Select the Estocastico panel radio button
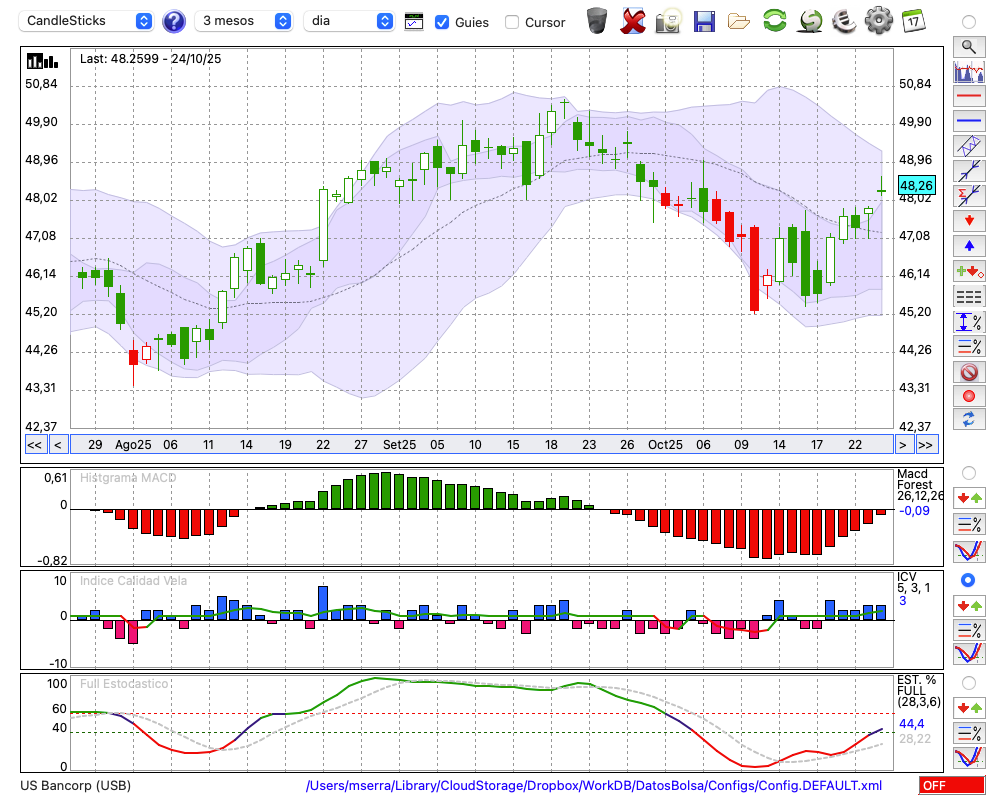Image resolution: width=1000 pixels, height=800 pixels. [x=969, y=683]
